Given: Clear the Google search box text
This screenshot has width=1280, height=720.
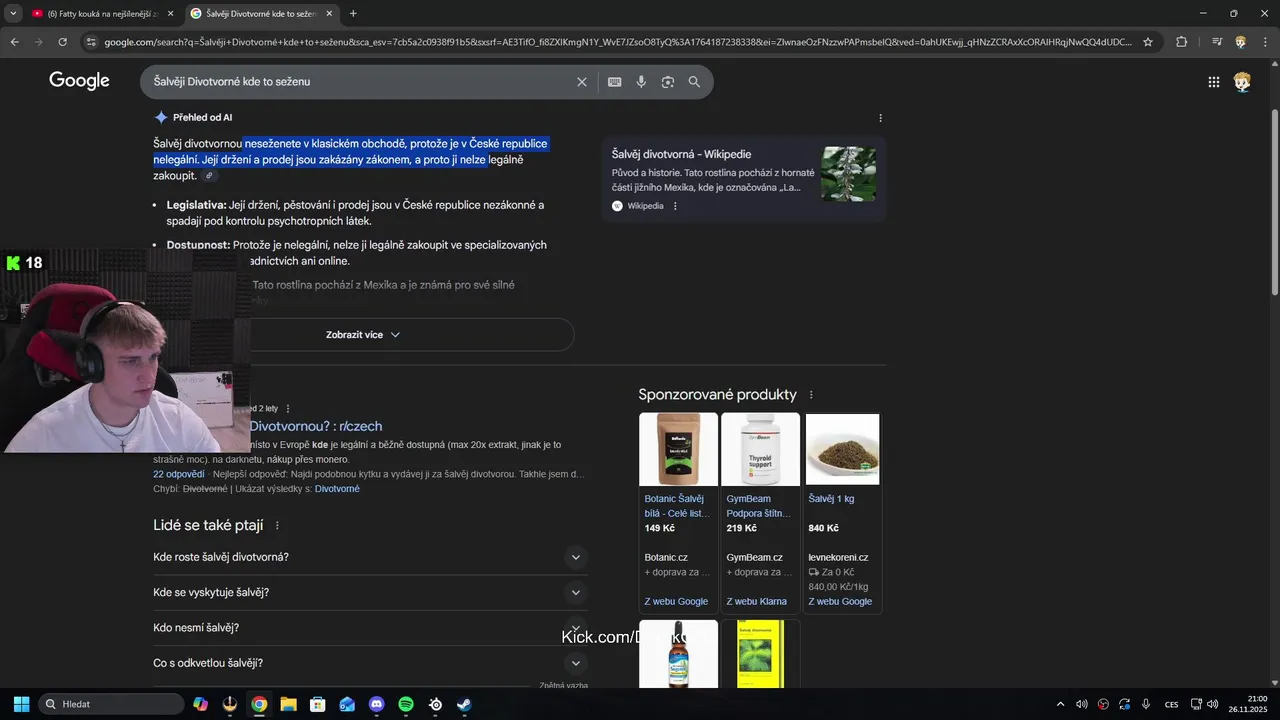Looking at the screenshot, I should (582, 82).
